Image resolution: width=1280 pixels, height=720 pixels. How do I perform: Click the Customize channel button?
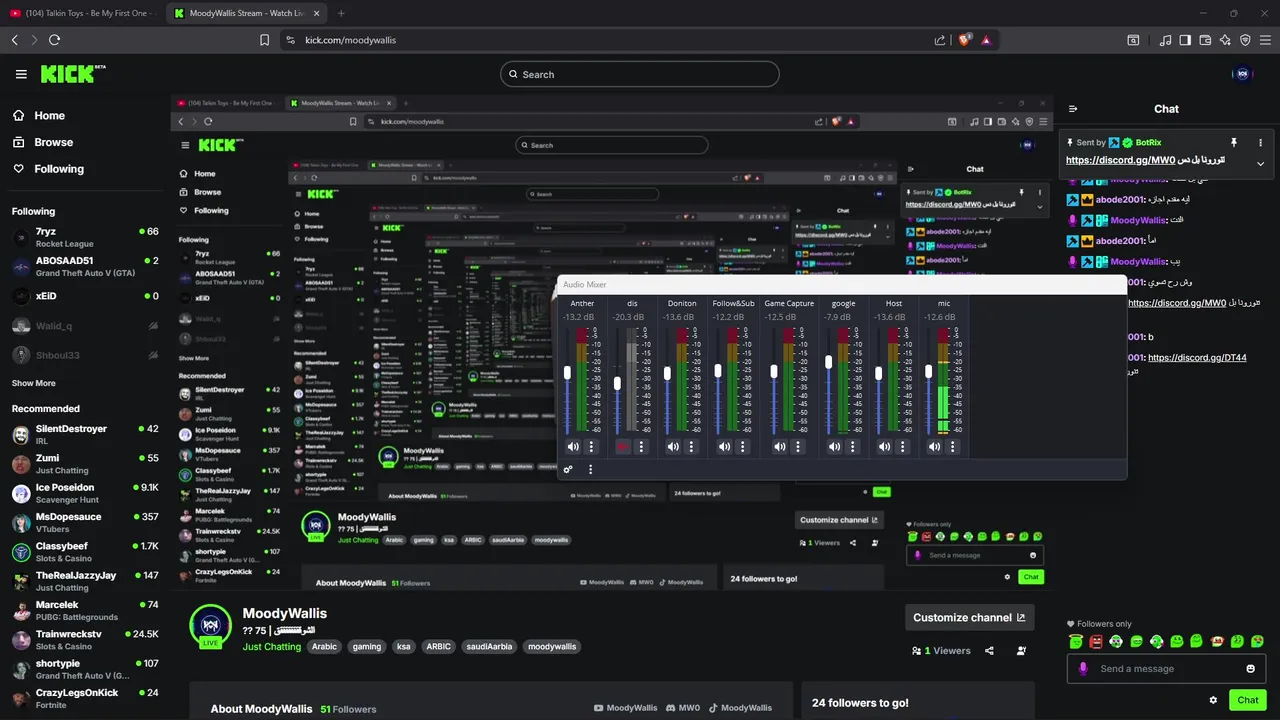[969, 617]
